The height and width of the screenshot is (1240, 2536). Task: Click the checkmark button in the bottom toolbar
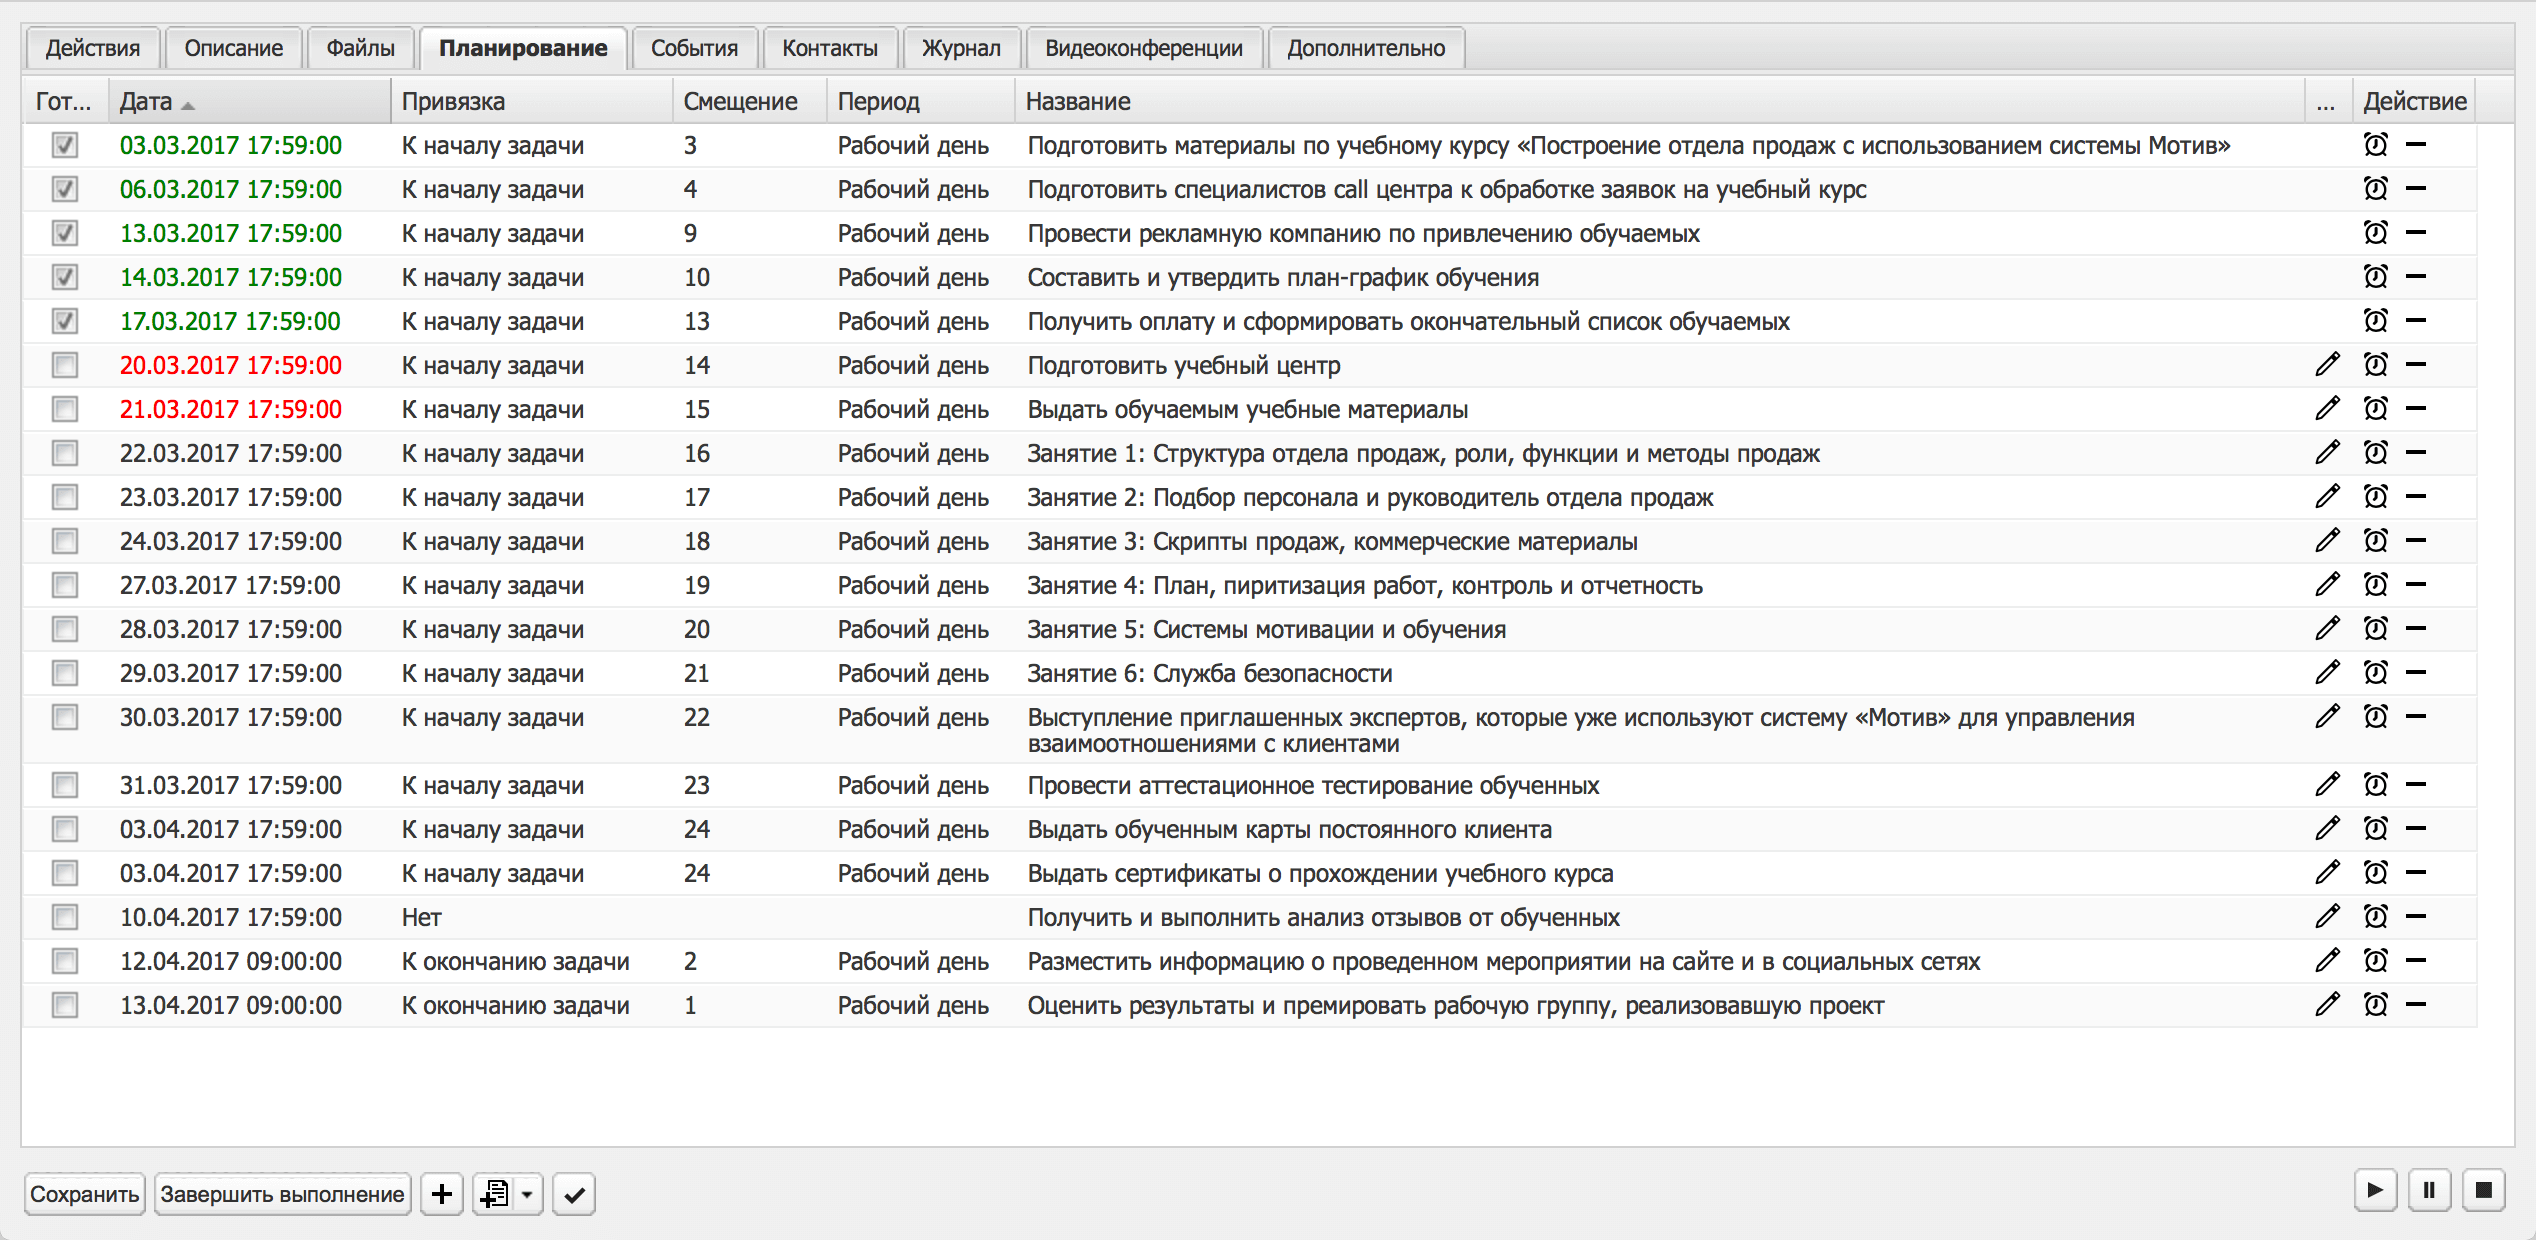(574, 1194)
